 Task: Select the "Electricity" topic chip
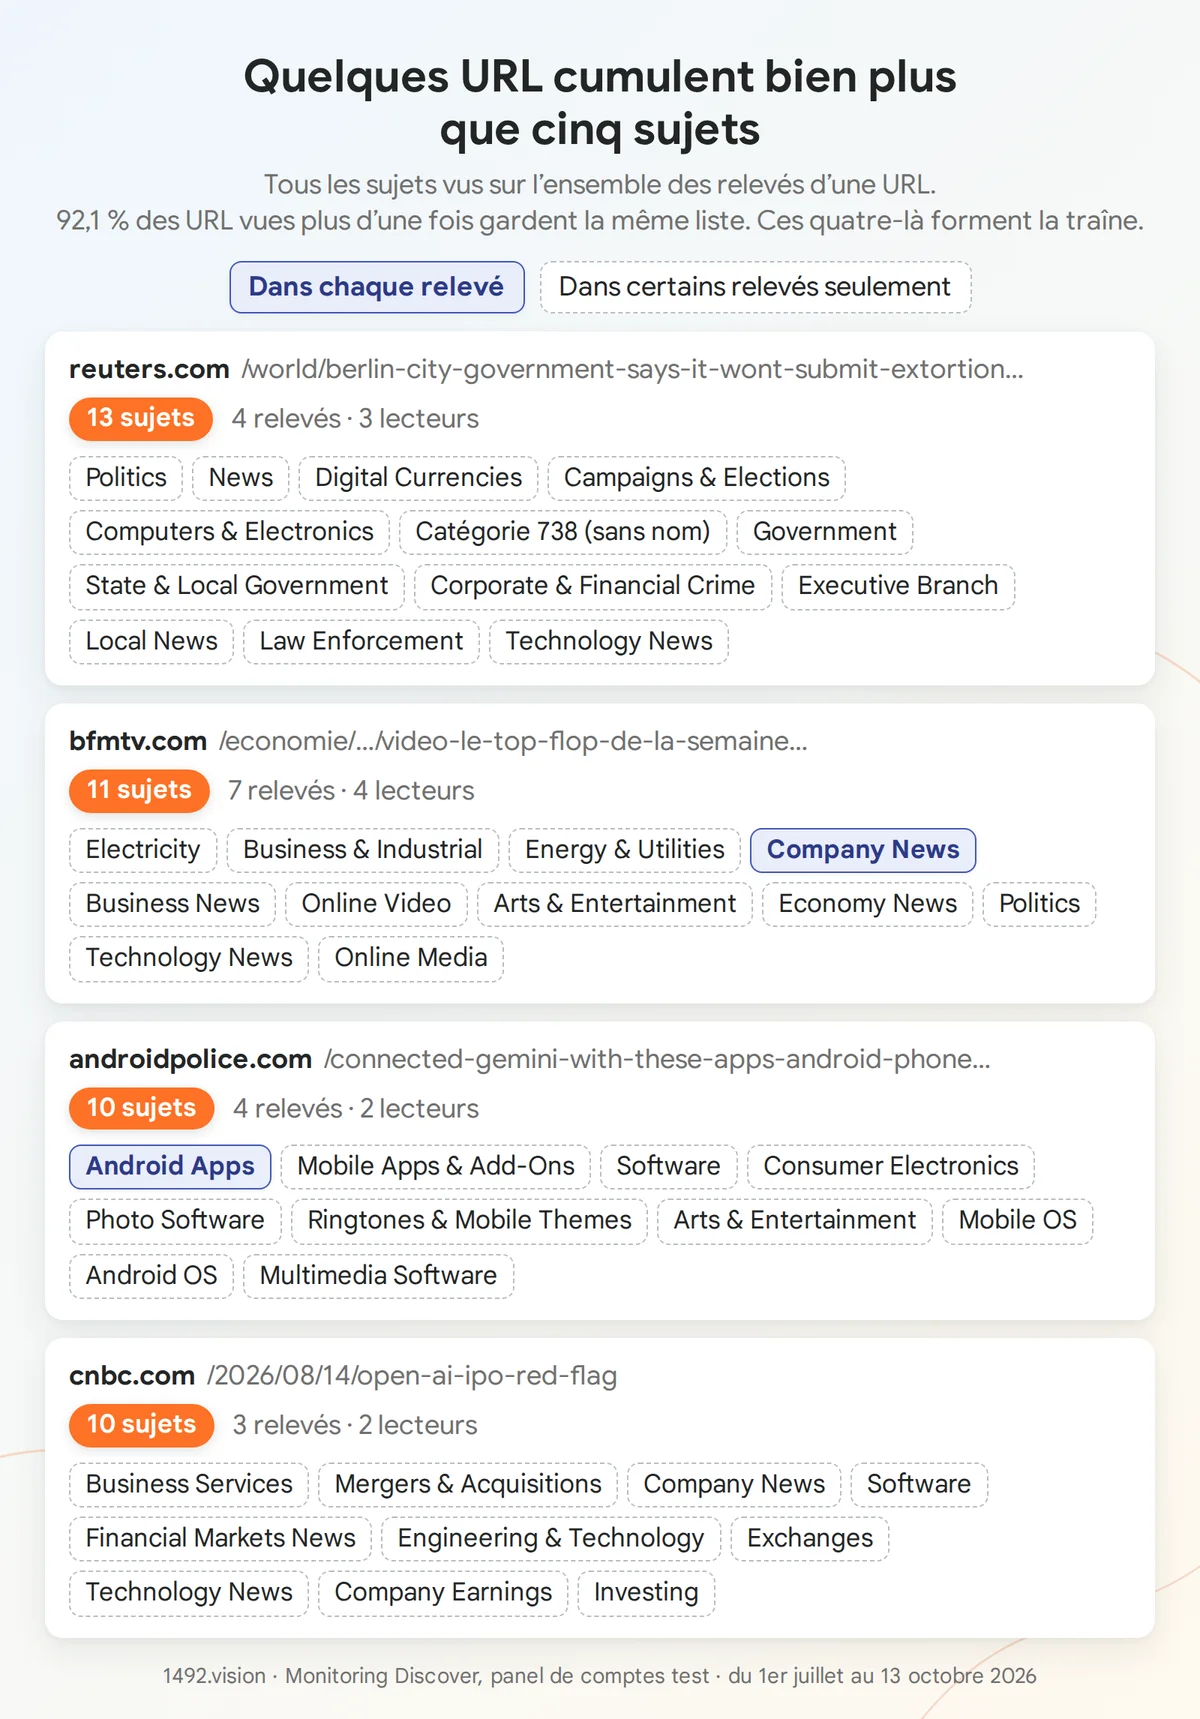tap(143, 850)
